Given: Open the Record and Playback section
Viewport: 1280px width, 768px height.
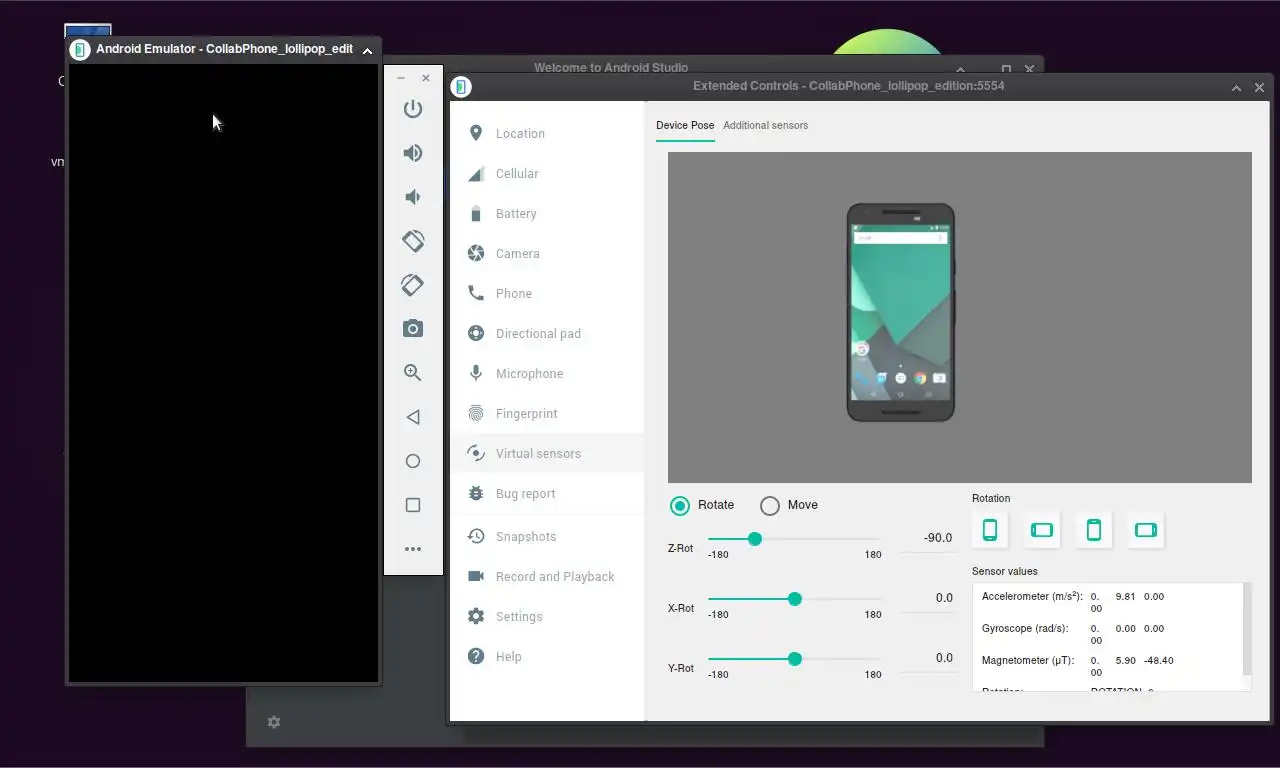Looking at the screenshot, I should [x=547, y=576].
